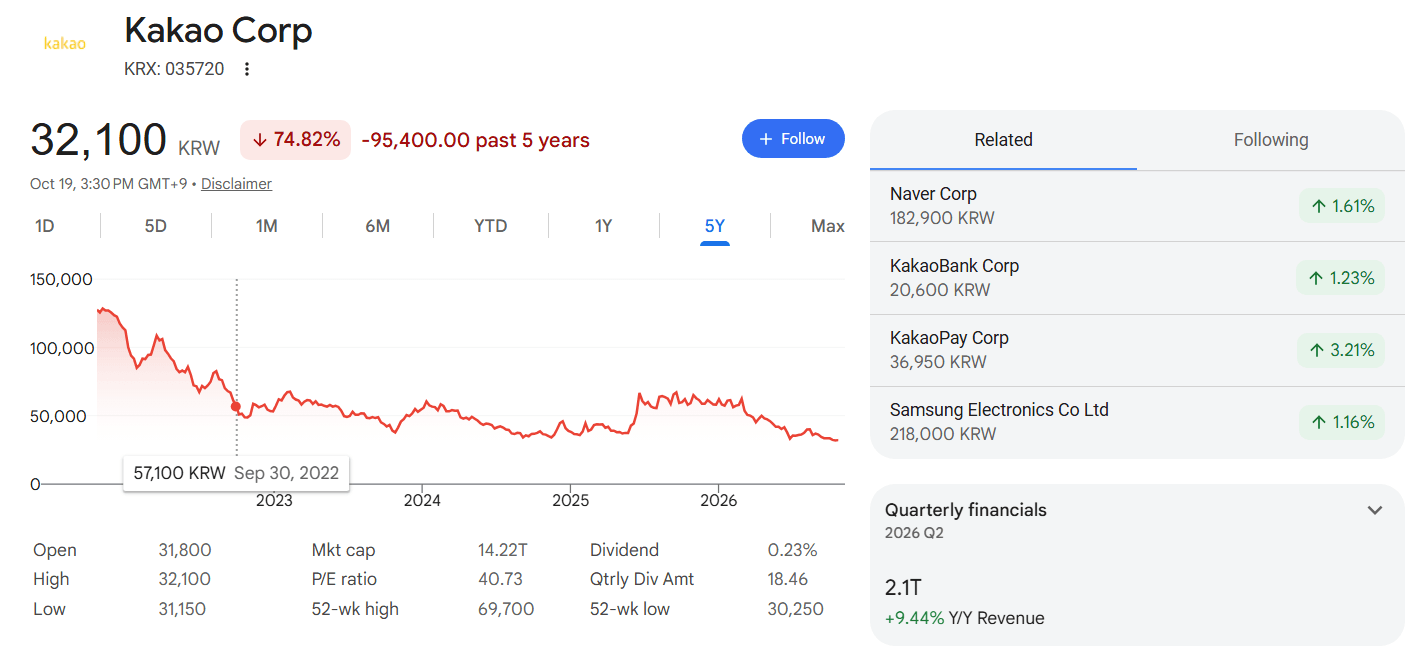Click the +9.44% Y/Y Revenue text

click(x=964, y=618)
